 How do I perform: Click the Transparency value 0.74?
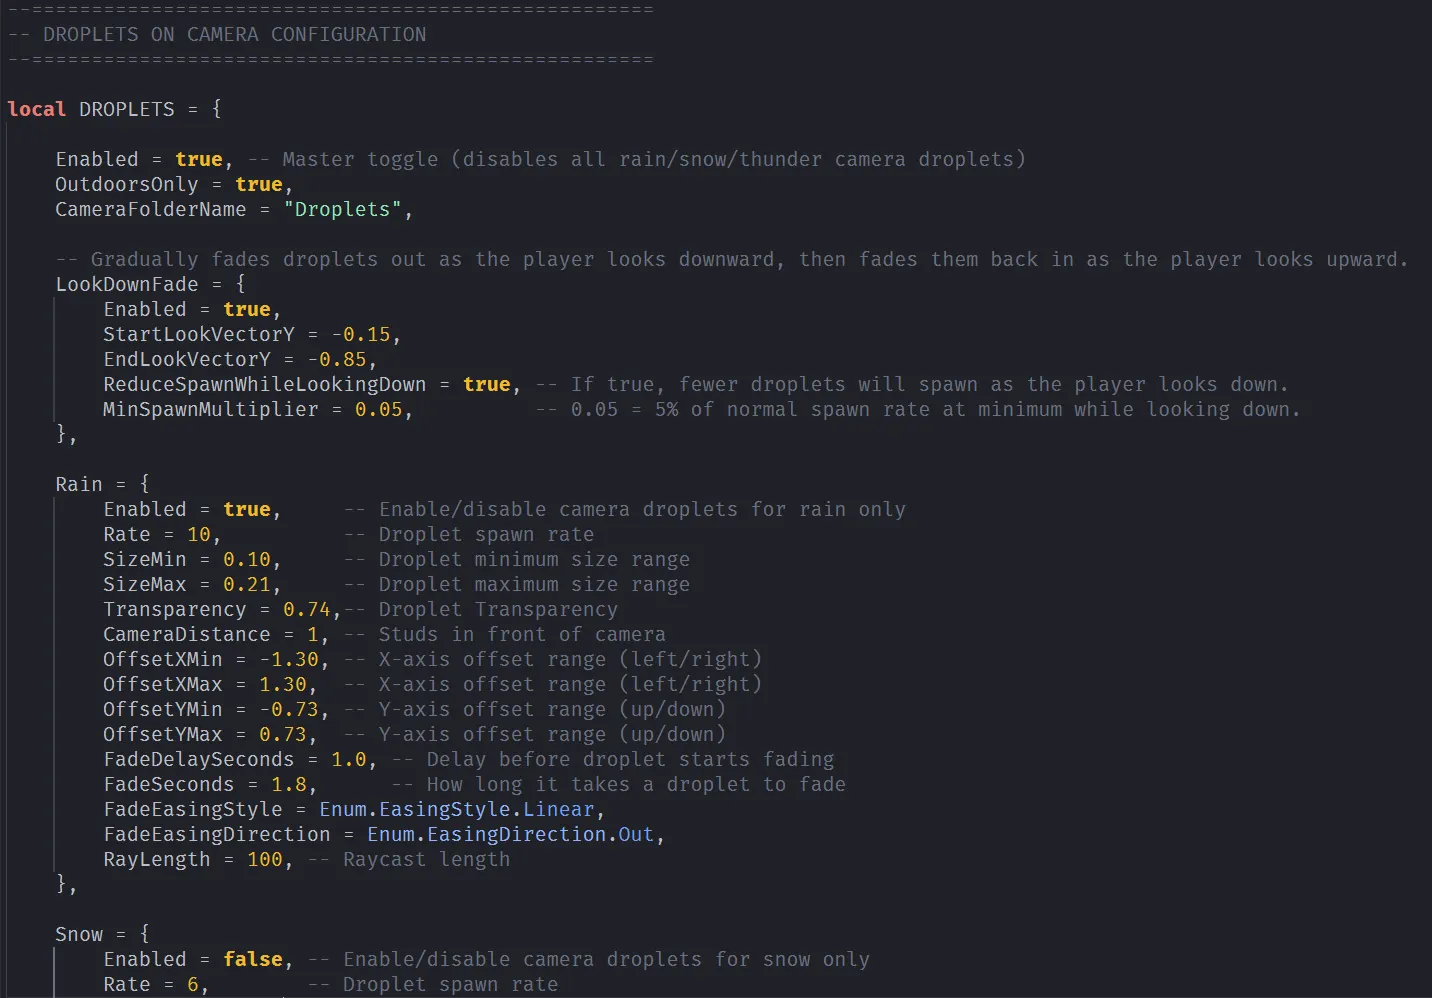pyautogui.click(x=306, y=609)
